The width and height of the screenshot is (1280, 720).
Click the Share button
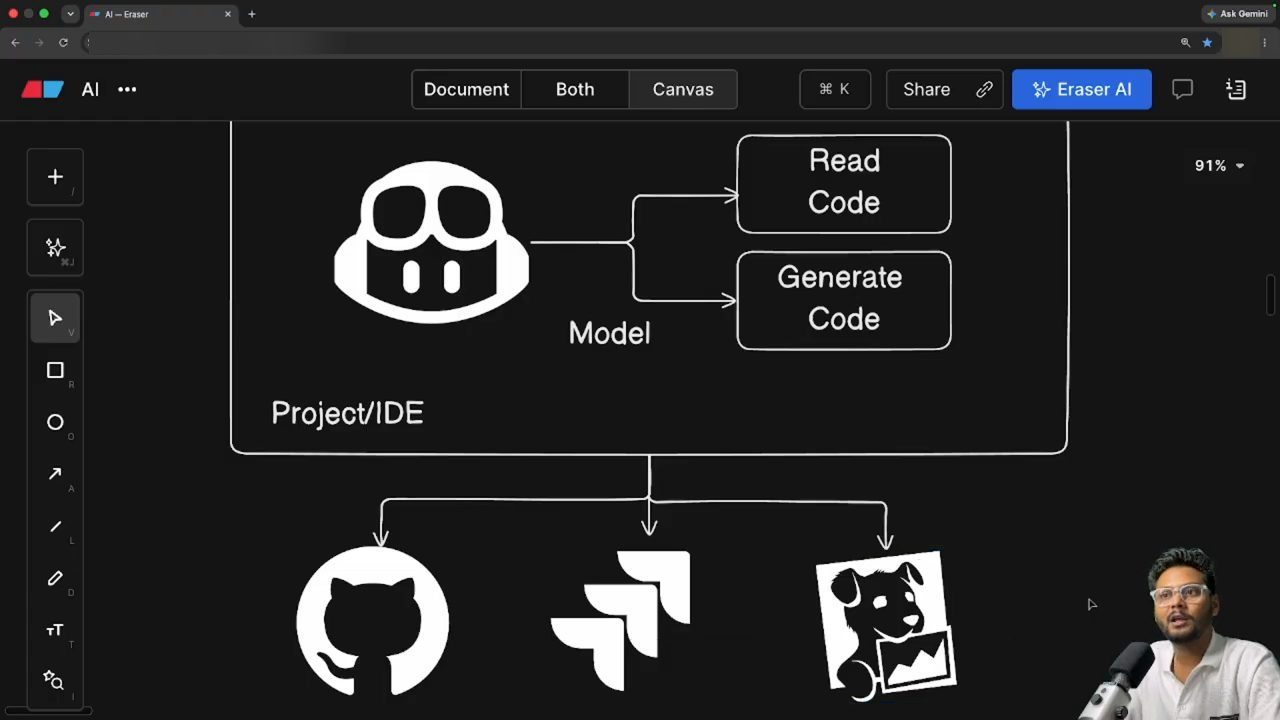click(x=927, y=89)
